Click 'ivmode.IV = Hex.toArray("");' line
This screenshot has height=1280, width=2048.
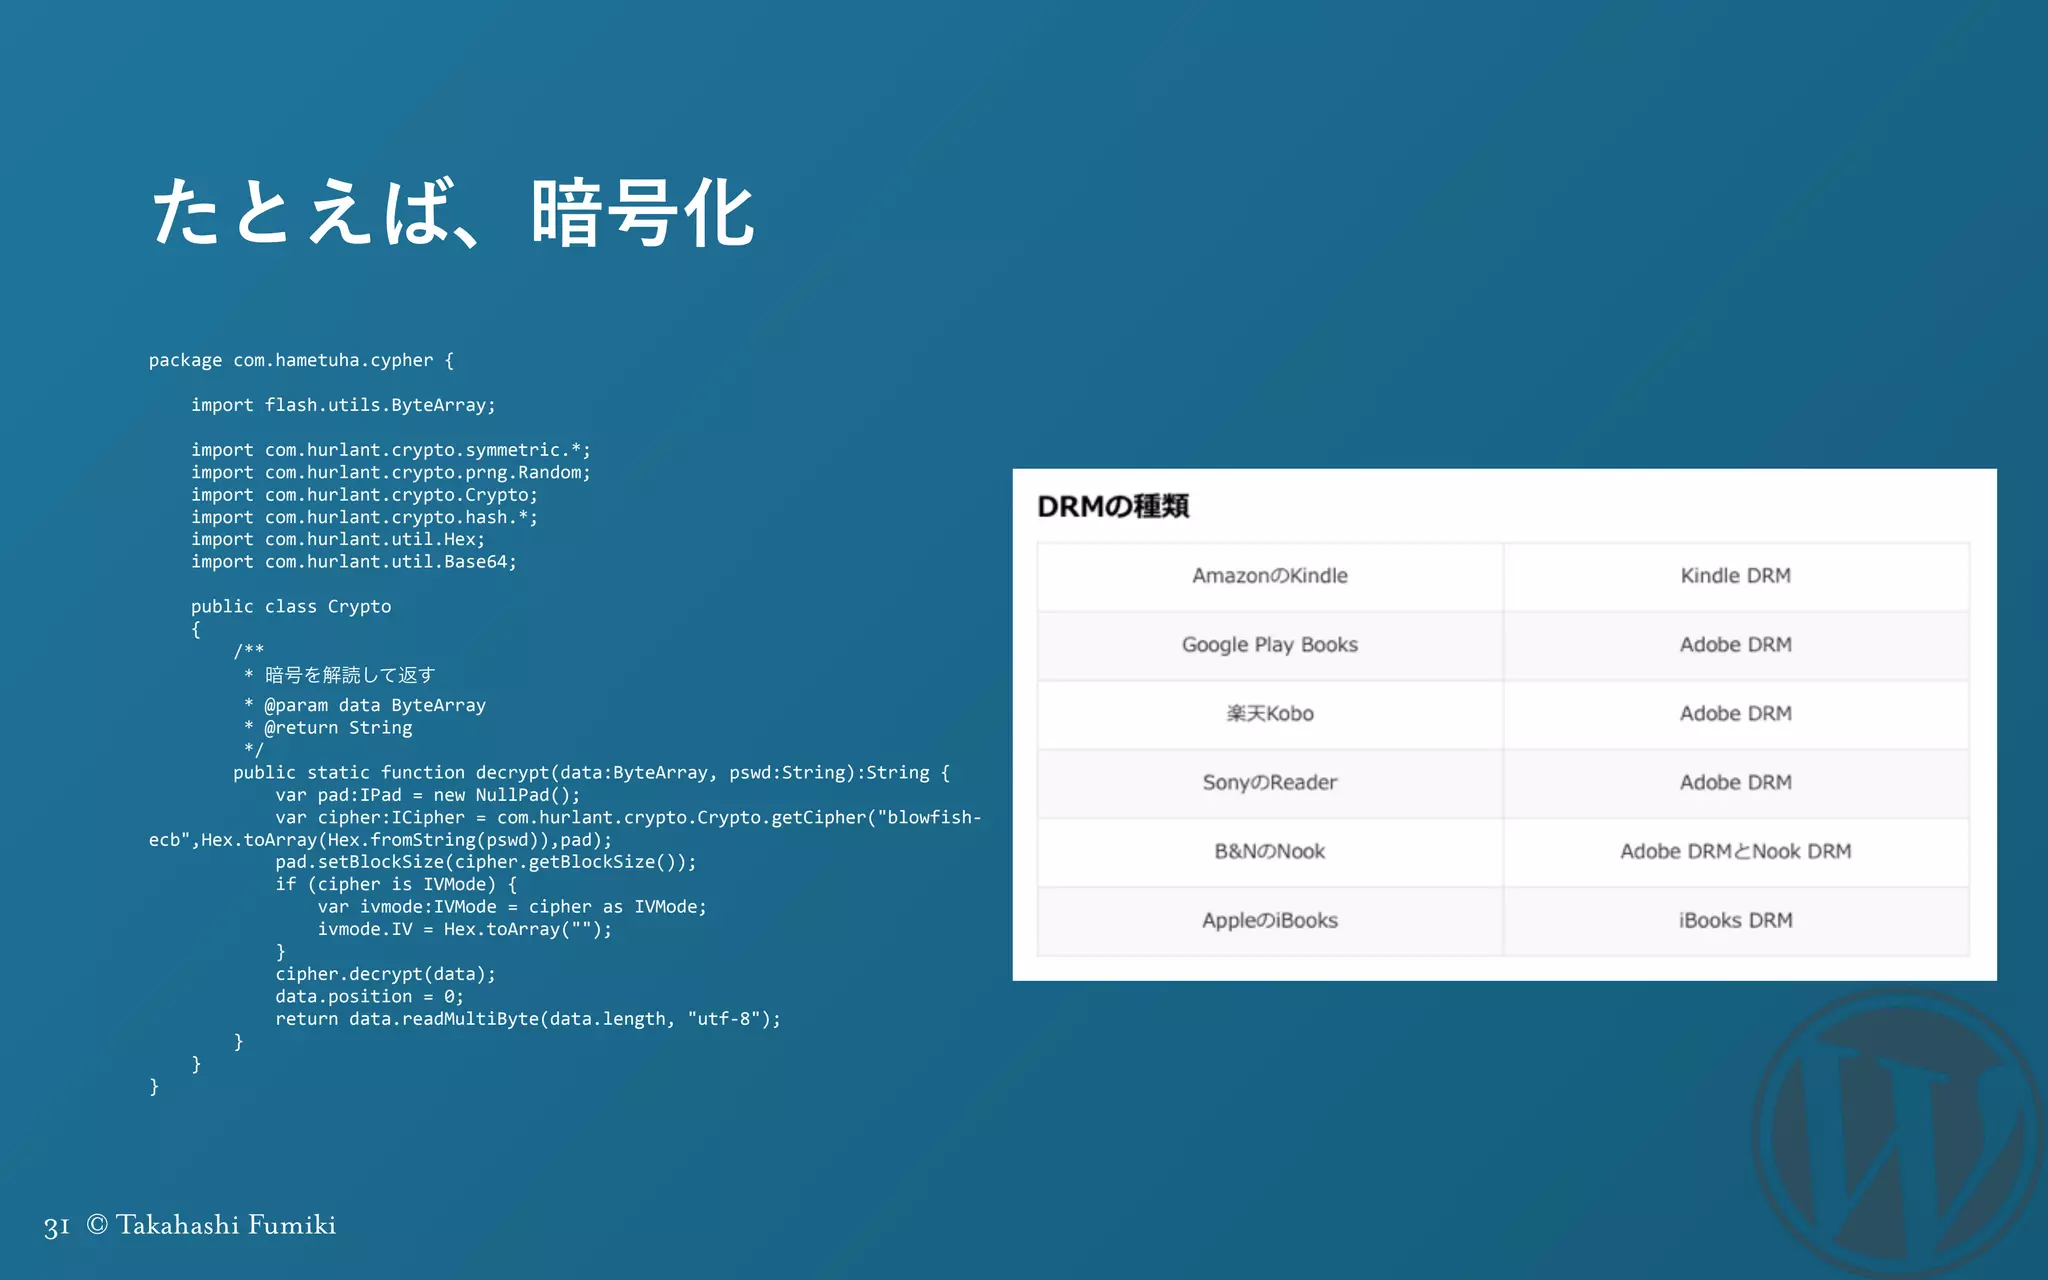click(465, 929)
